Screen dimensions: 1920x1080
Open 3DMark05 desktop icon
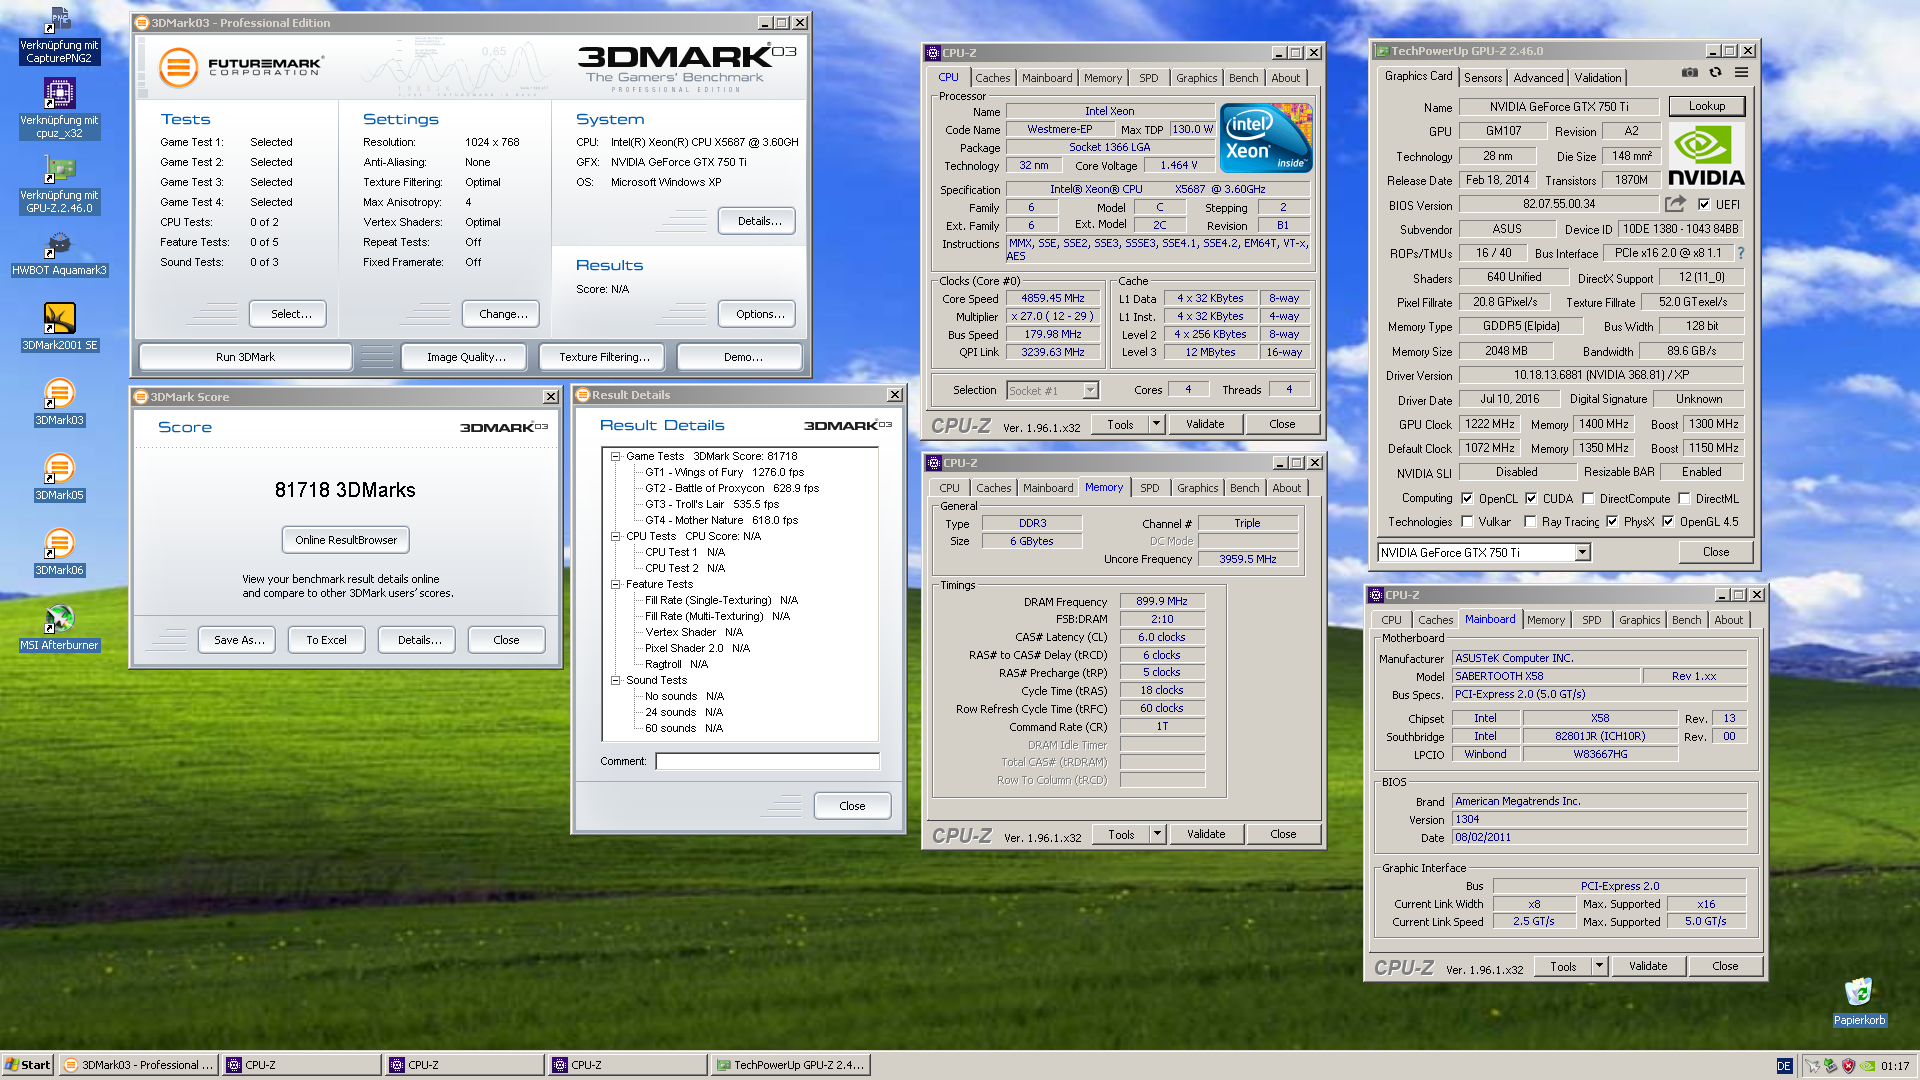[59, 477]
